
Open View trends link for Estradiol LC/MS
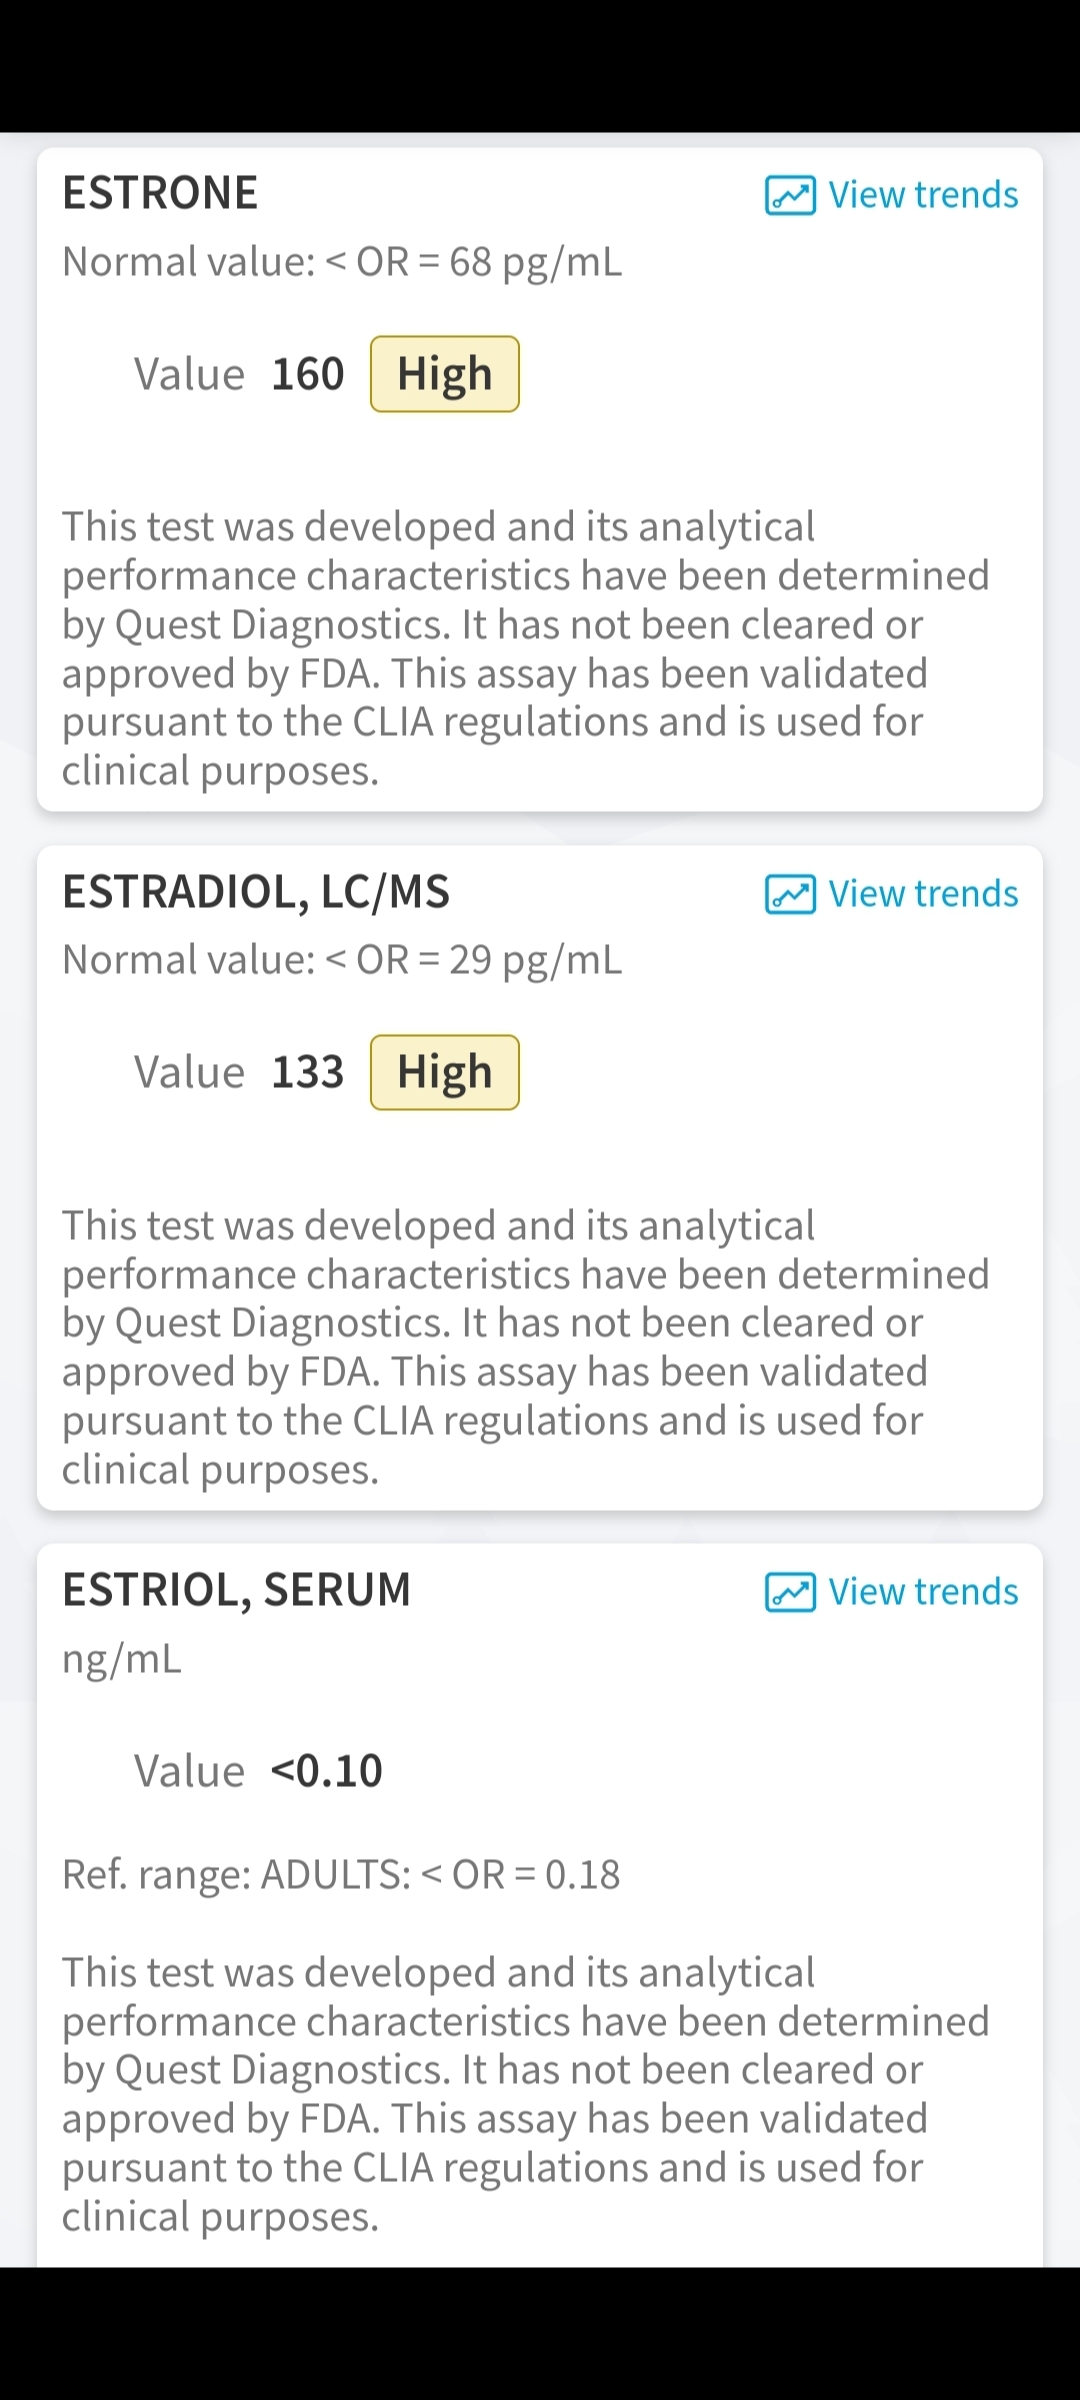(x=892, y=894)
